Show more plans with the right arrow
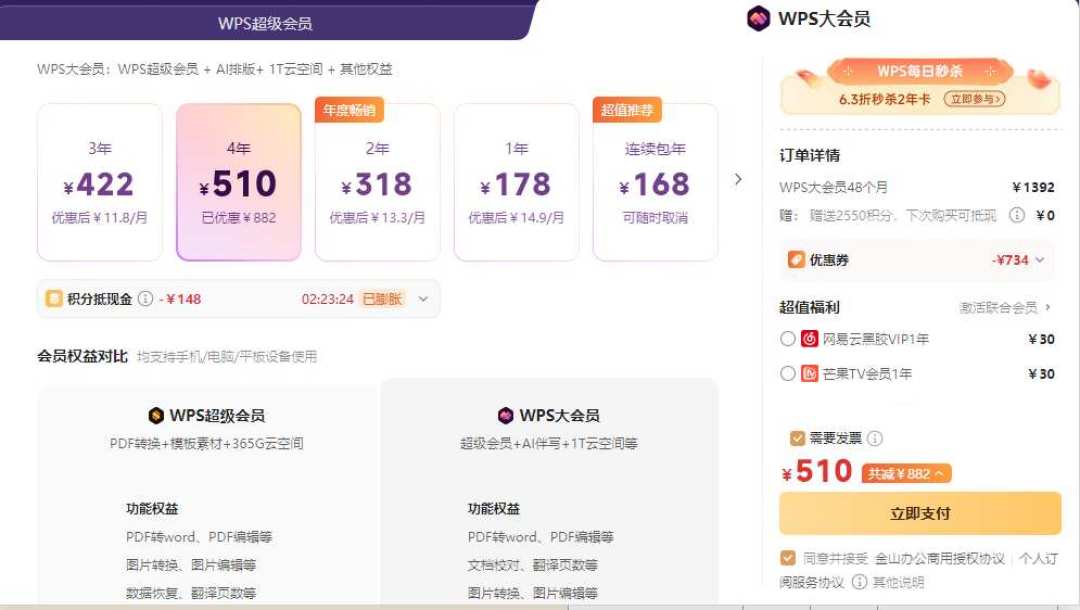1080x610 pixels. click(x=738, y=180)
